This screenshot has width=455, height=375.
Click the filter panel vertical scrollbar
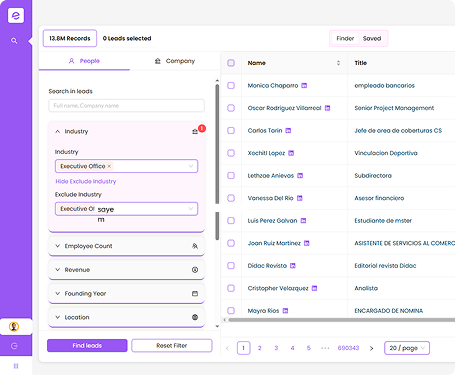click(x=217, y=162)
